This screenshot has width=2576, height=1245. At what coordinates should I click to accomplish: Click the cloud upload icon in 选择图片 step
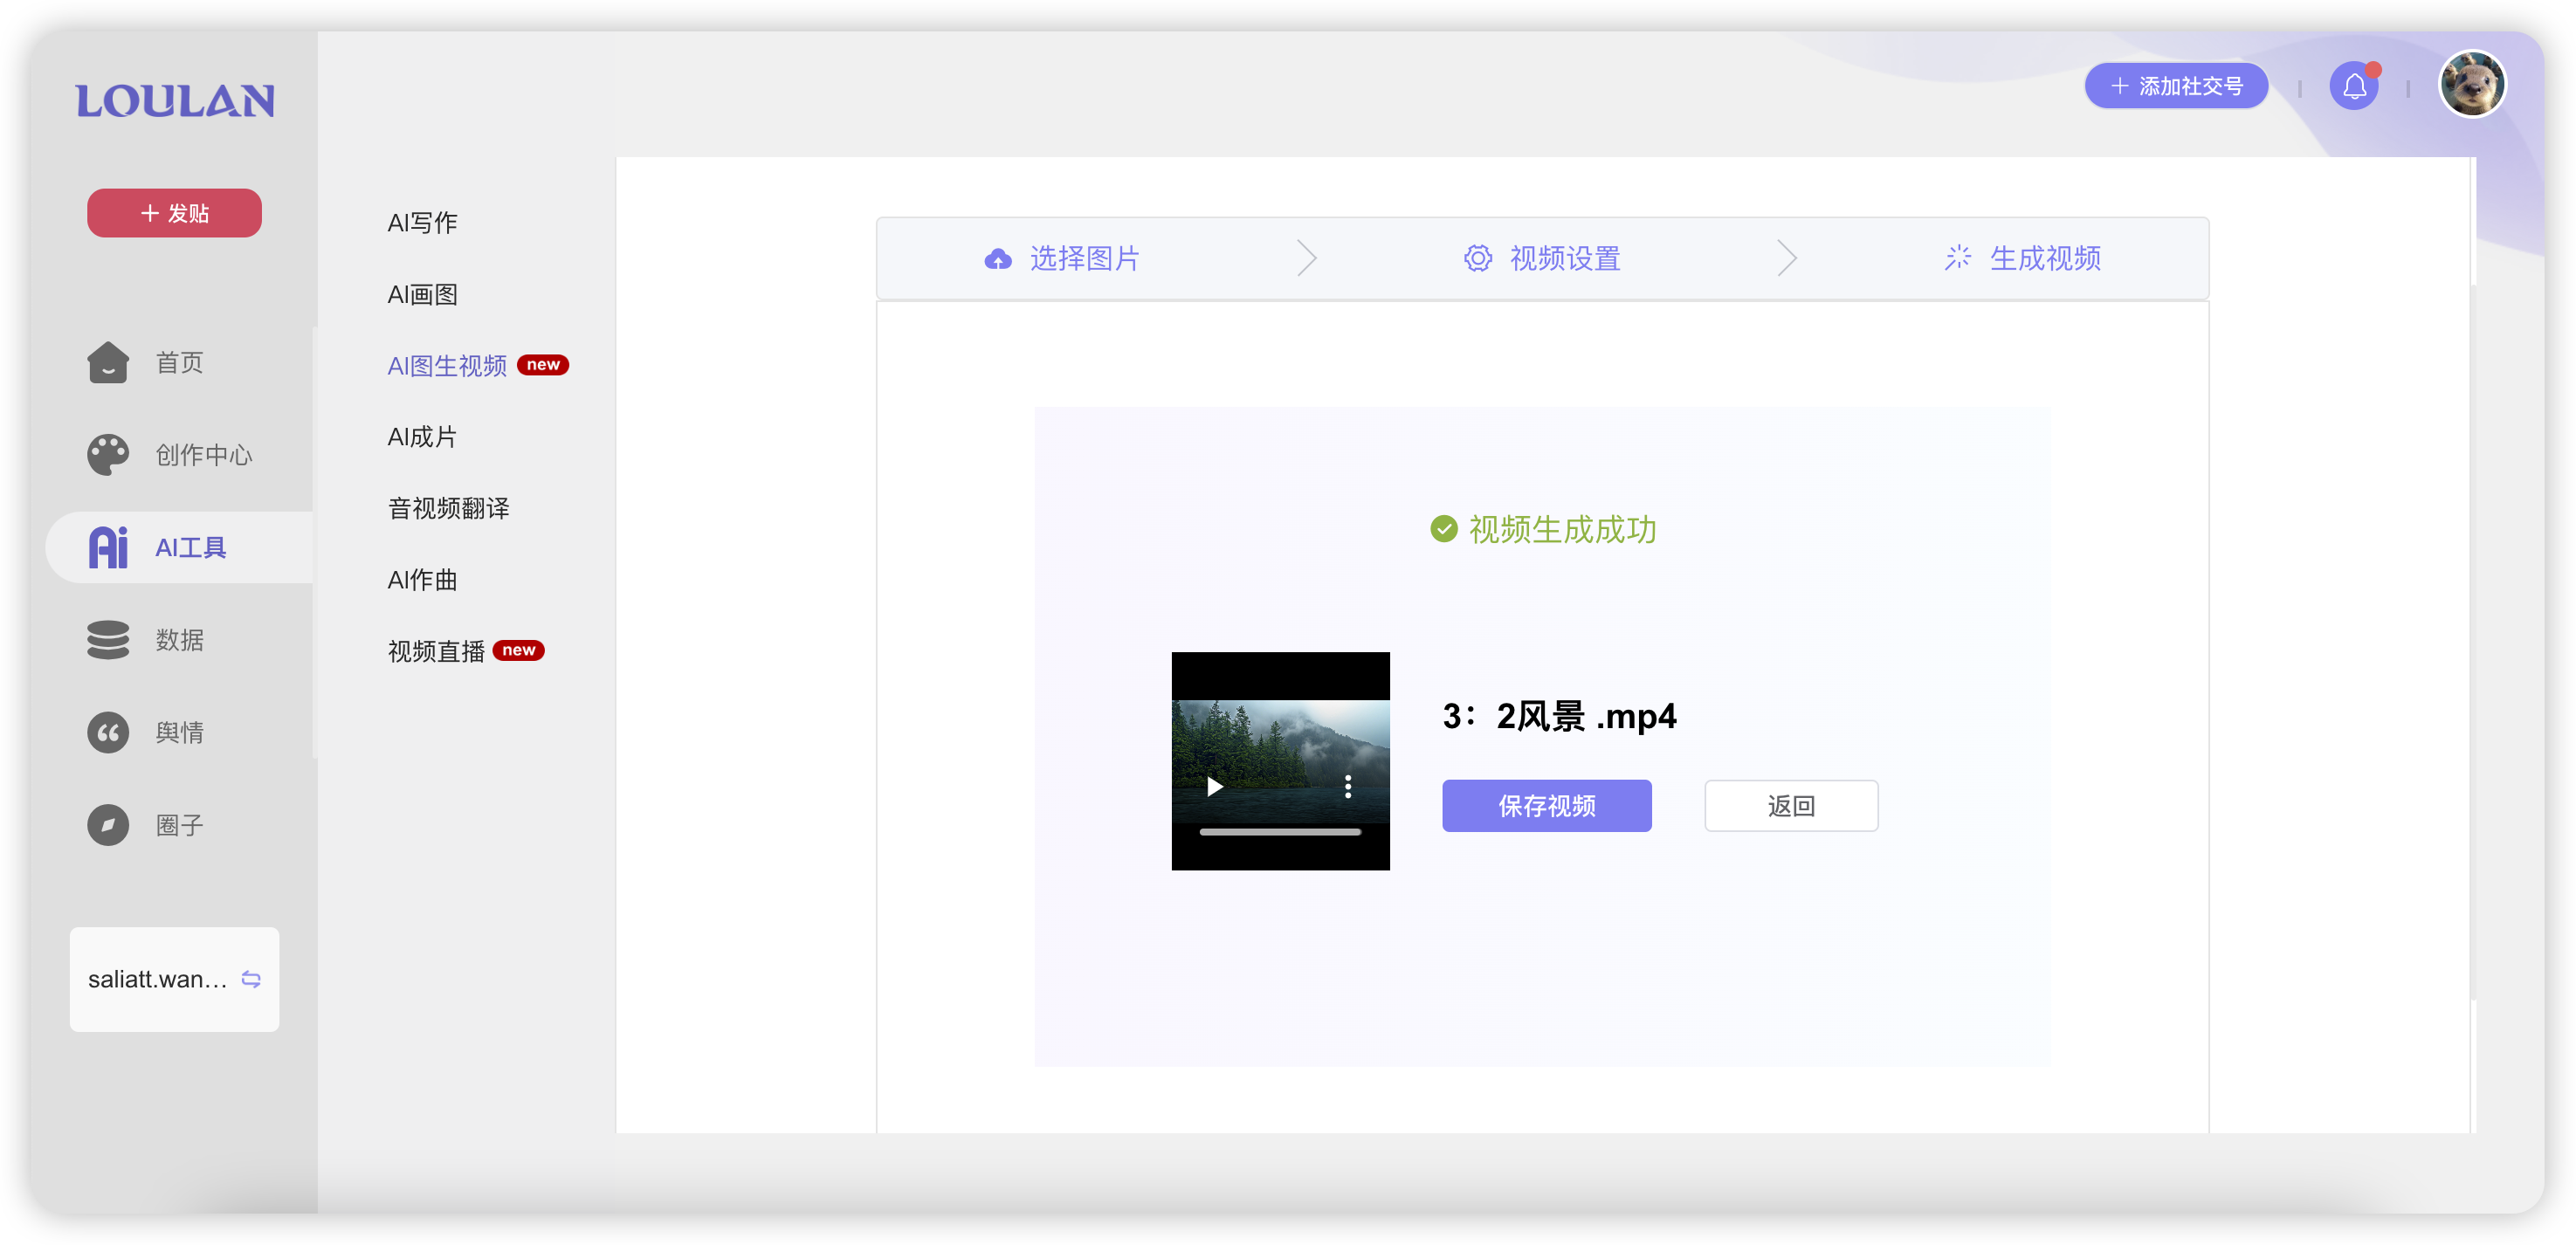998,259
